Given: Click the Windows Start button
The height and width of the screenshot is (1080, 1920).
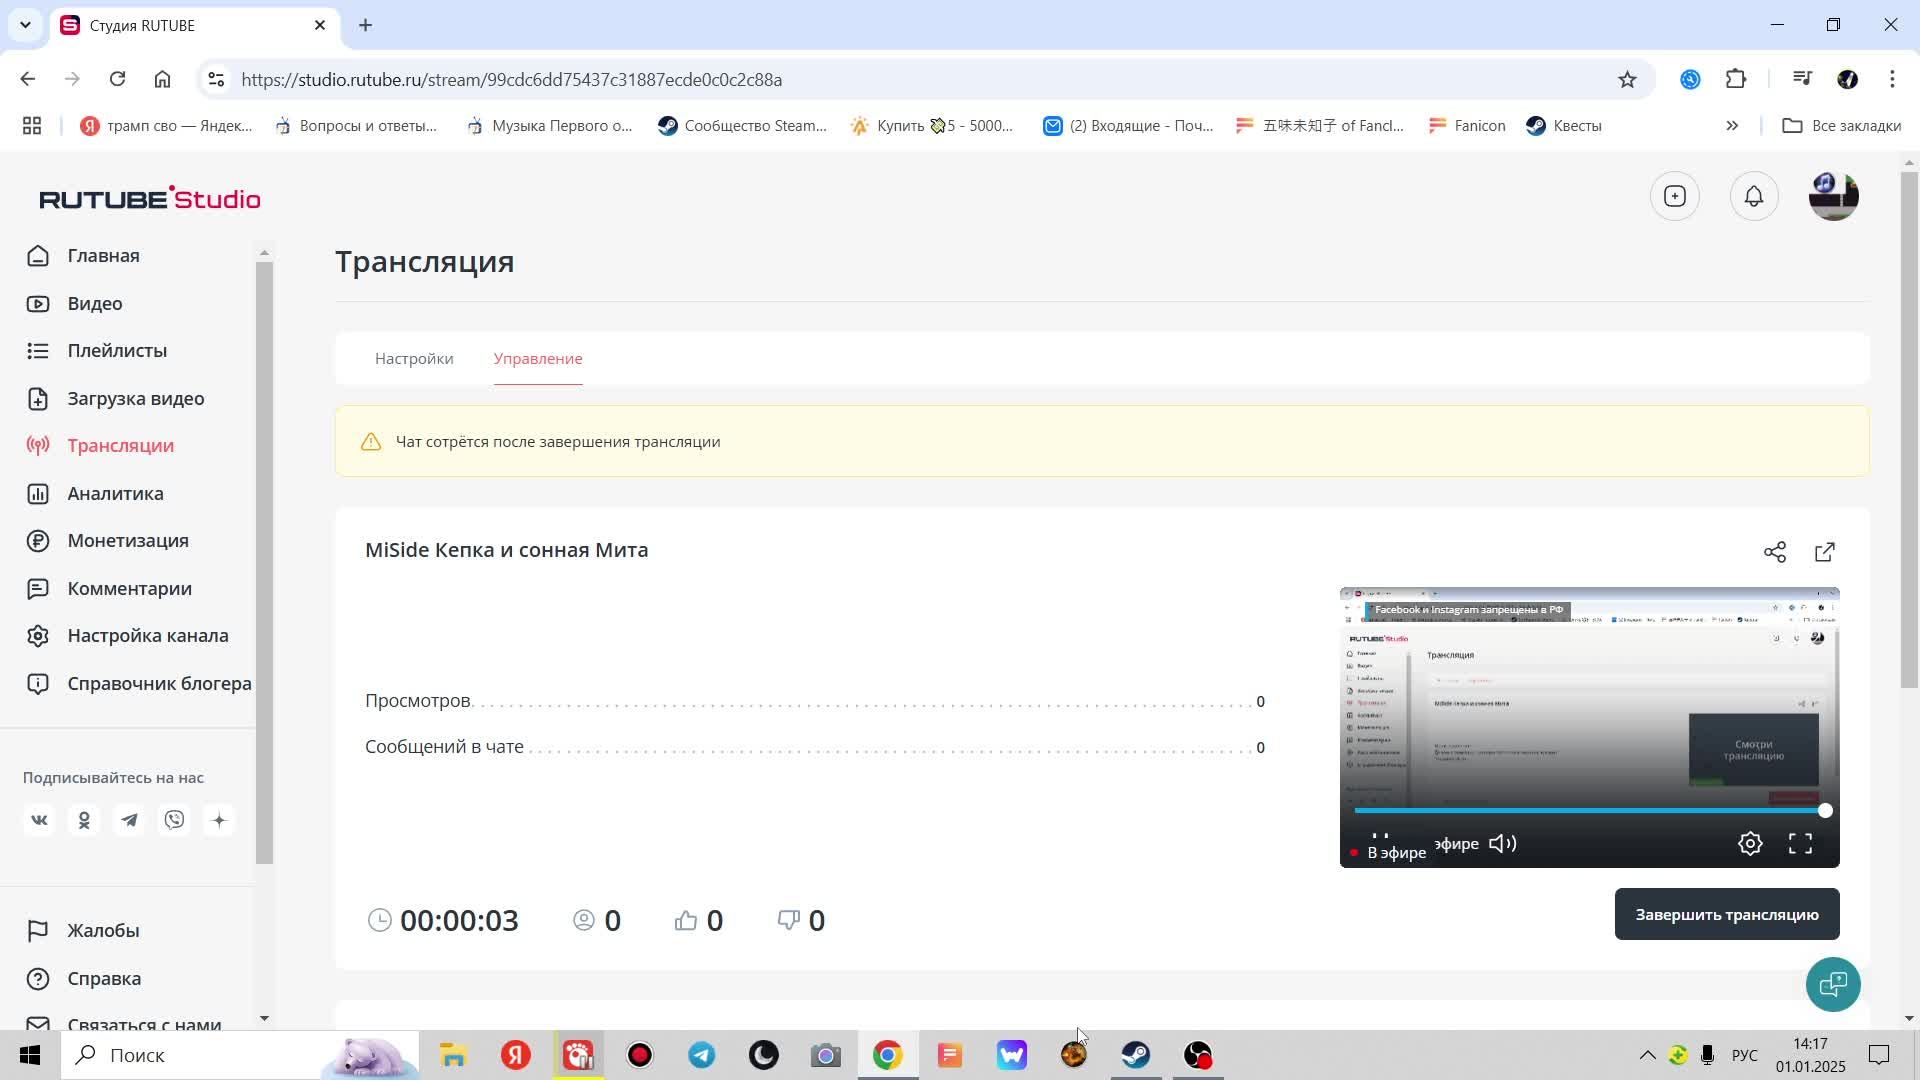Looking at the screenshot, I should pyautogui.click(x=30, y=1056).
